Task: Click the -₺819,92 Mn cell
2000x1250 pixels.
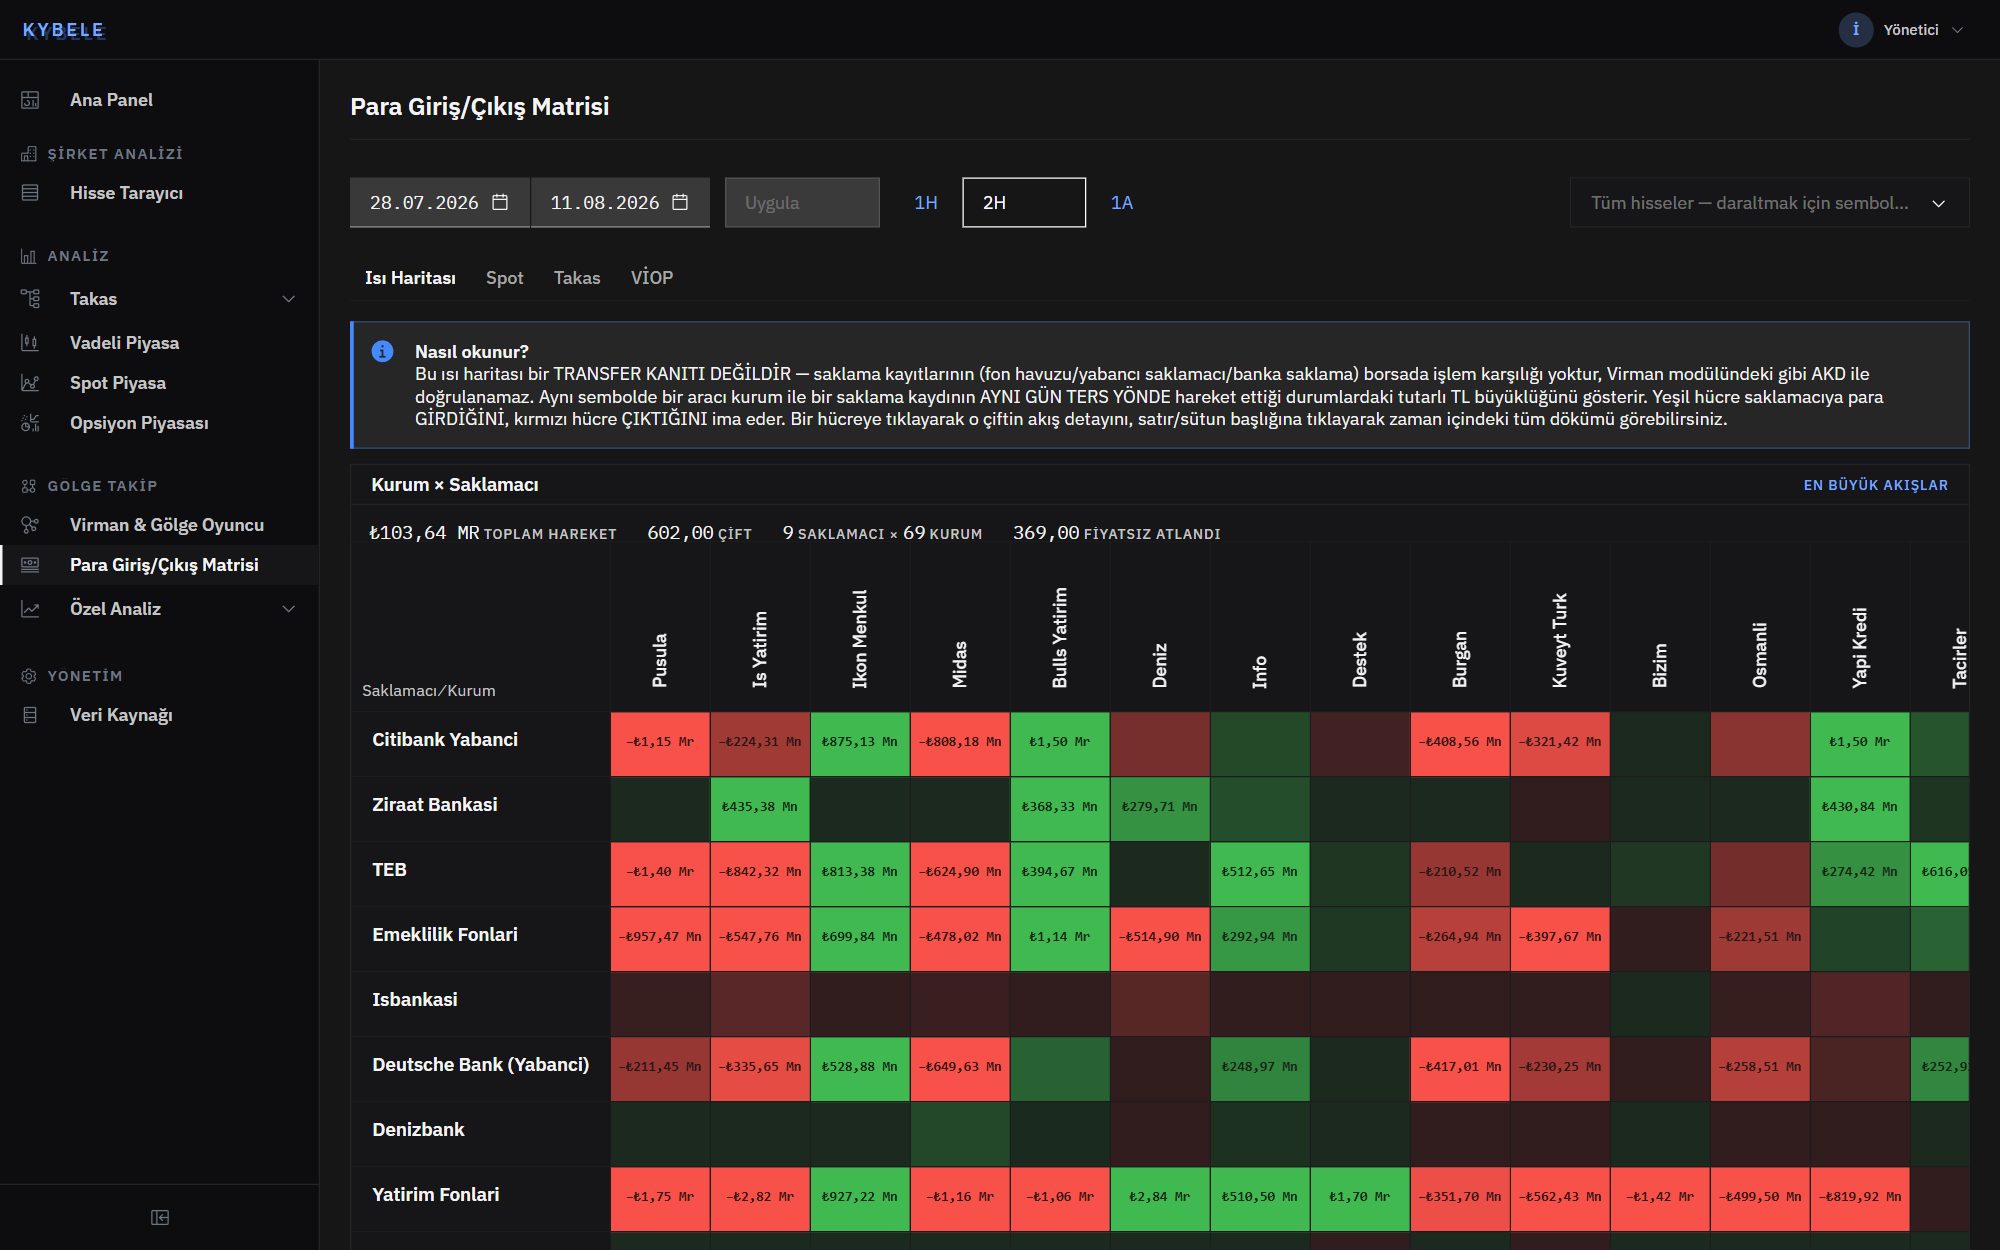Action: (1860, 1199)
